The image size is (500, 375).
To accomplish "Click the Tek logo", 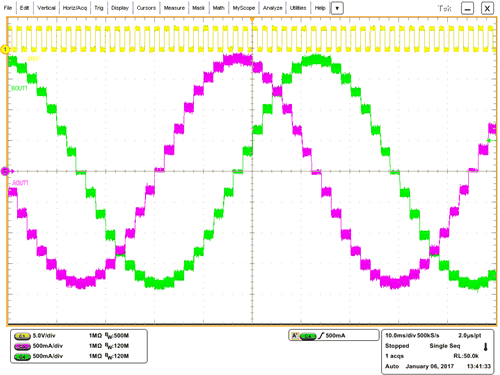I will pos(444,8).
